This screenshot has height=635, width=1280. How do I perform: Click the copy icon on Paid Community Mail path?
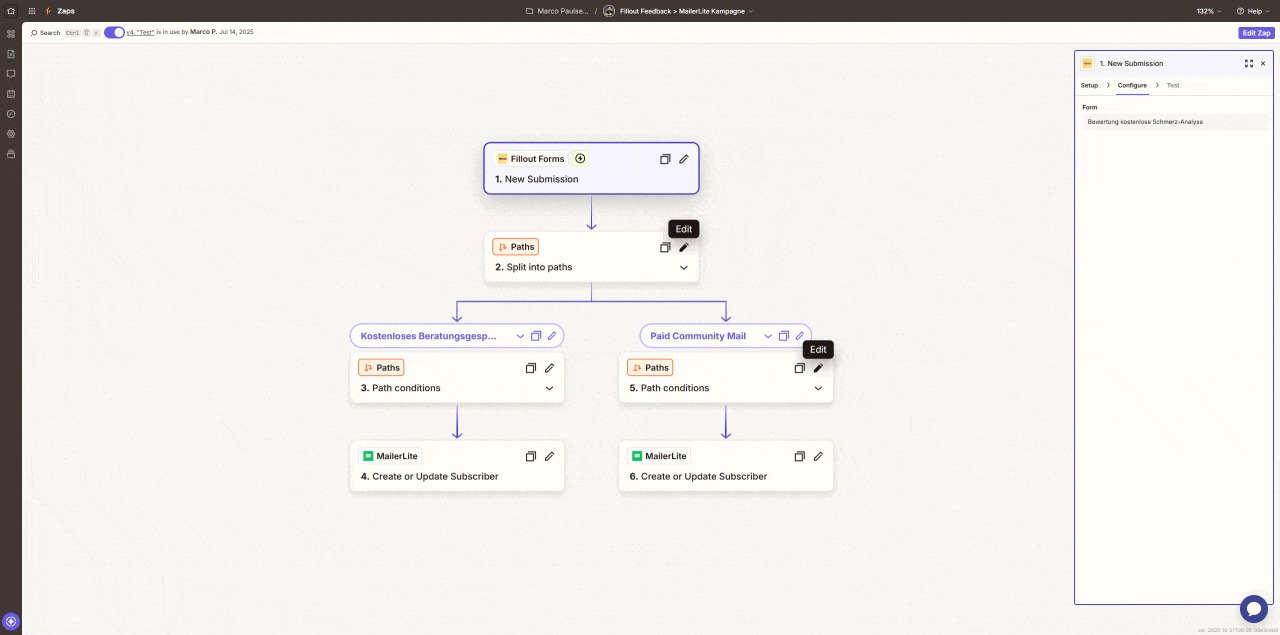(x=784, y=335)
